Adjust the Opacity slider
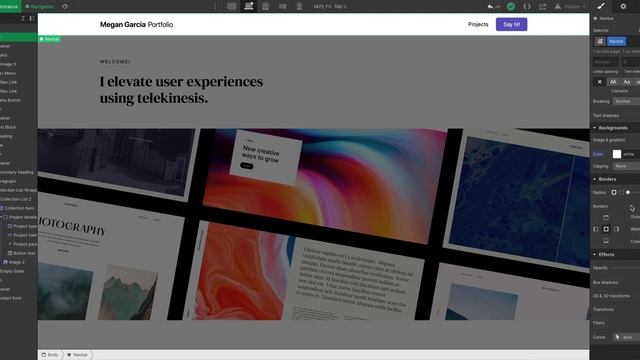The width and height of the screenshot is (640, 360). 627,268
